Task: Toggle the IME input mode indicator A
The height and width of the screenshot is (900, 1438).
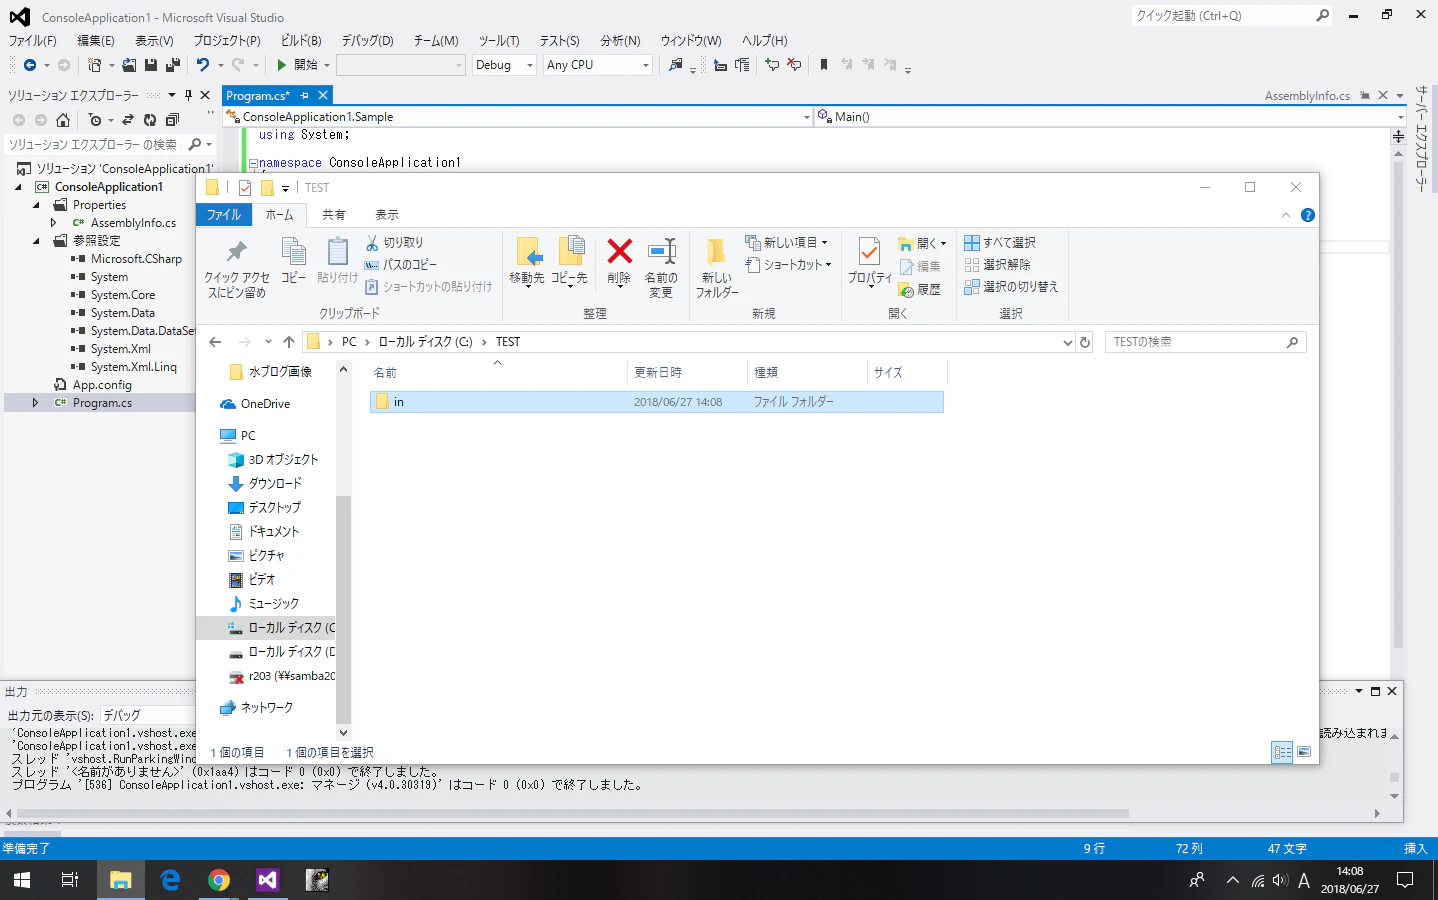Action: click(x=1304, y=881)
